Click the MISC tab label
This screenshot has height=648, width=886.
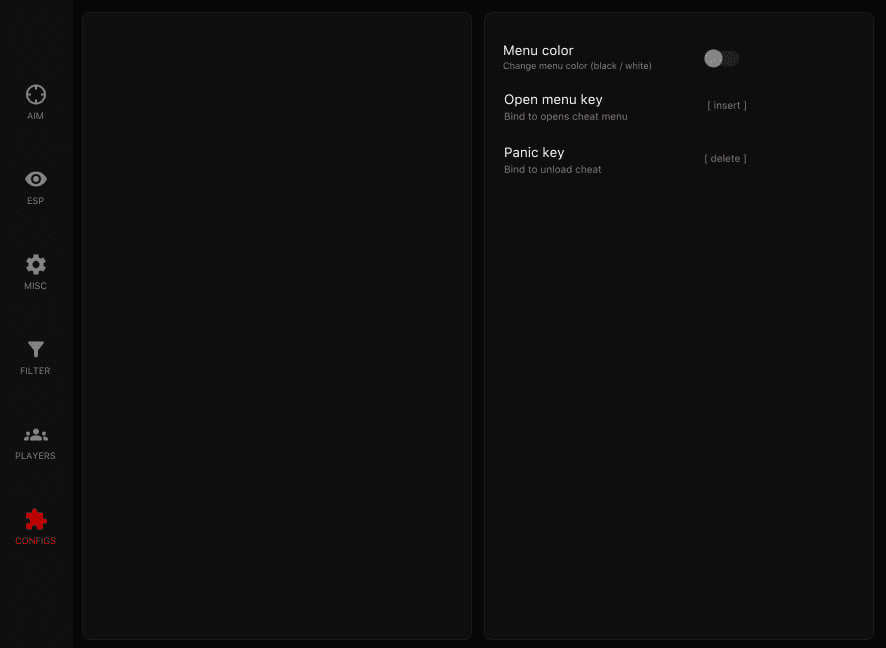[35, 286]
